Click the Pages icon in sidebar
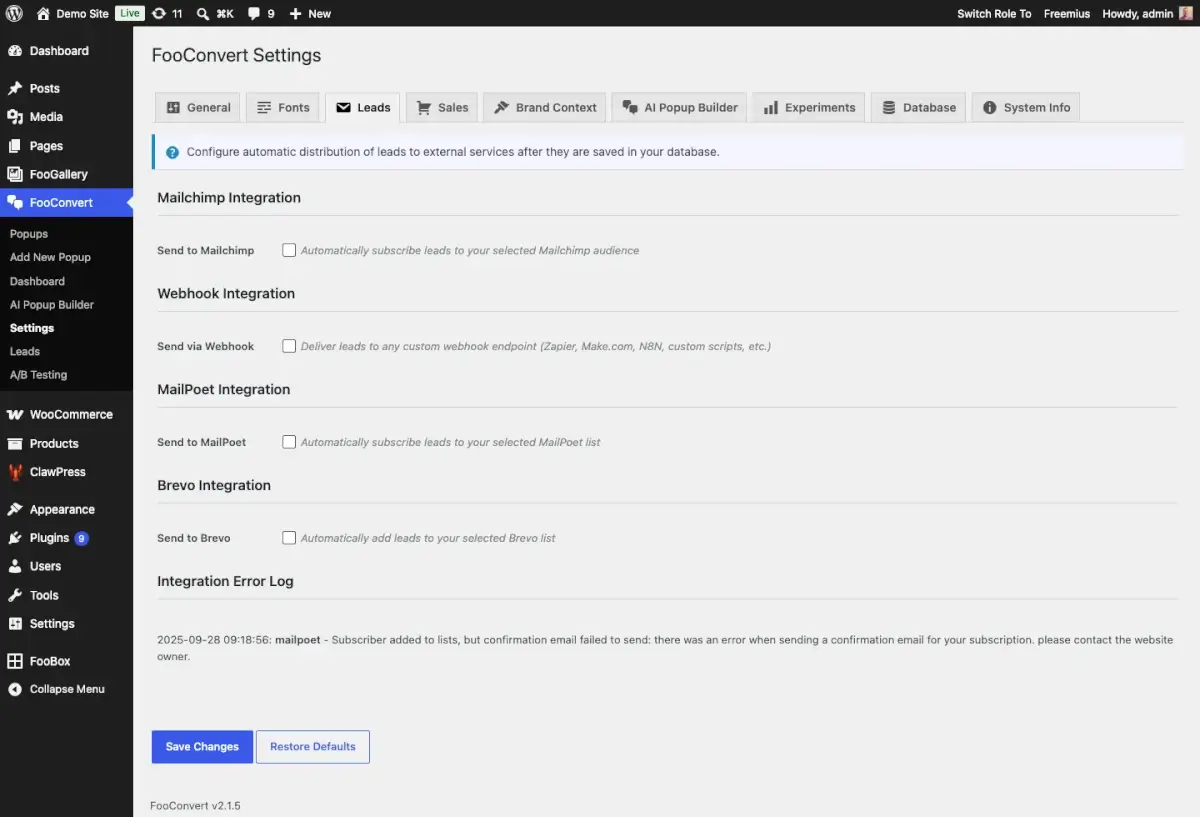The height and width of the screenshot is (817, 1200). pos(15,146)
